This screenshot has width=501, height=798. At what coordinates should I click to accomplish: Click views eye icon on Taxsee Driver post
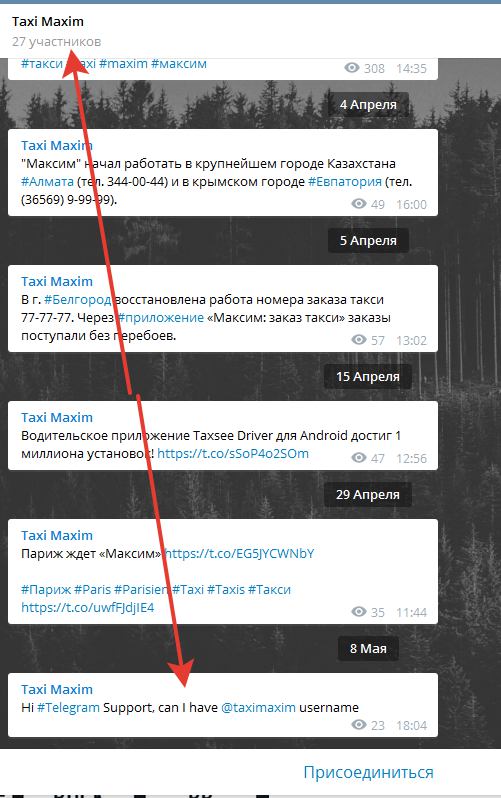(359, 458)
